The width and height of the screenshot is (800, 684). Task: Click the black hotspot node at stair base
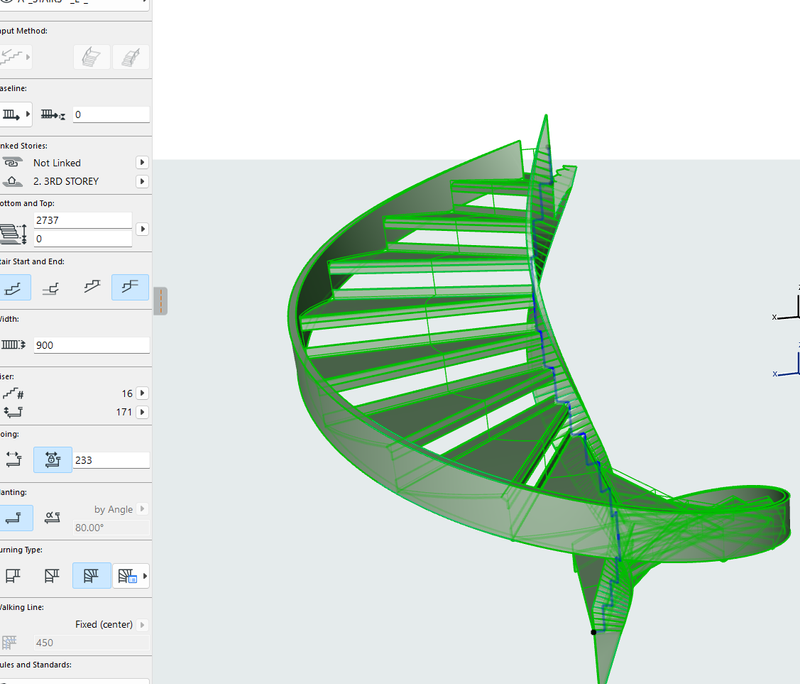click(x=593, y=632)
